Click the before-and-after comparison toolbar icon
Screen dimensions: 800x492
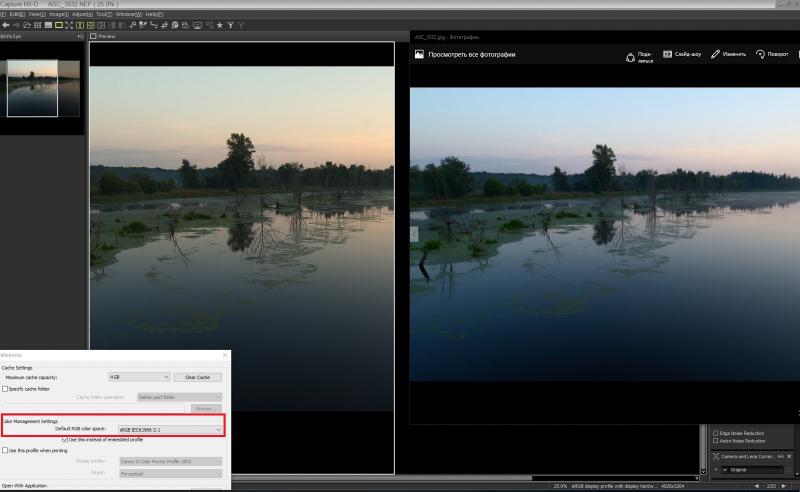click(101, 25)
